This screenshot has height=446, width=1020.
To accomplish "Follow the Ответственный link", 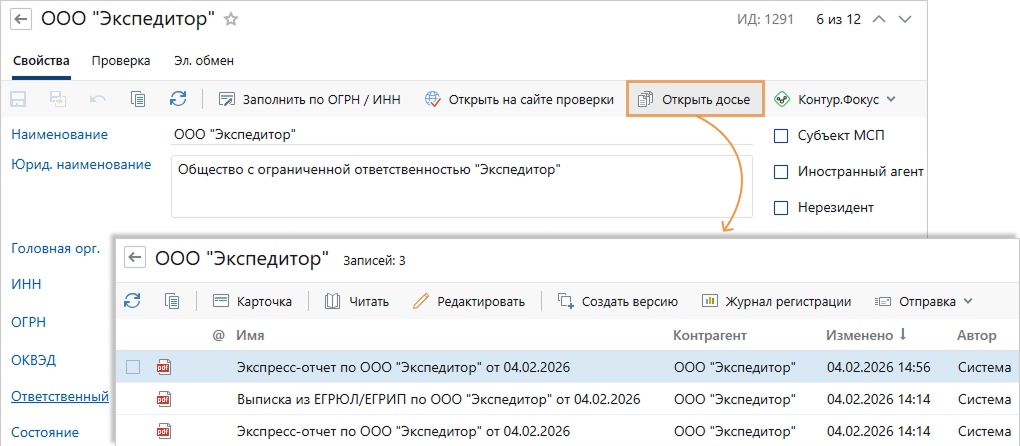I will [59, 397].
